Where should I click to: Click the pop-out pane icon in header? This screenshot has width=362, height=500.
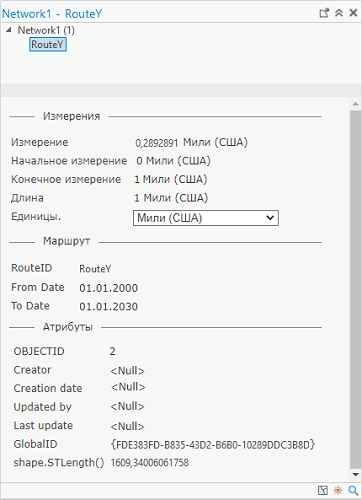[324, 13]
